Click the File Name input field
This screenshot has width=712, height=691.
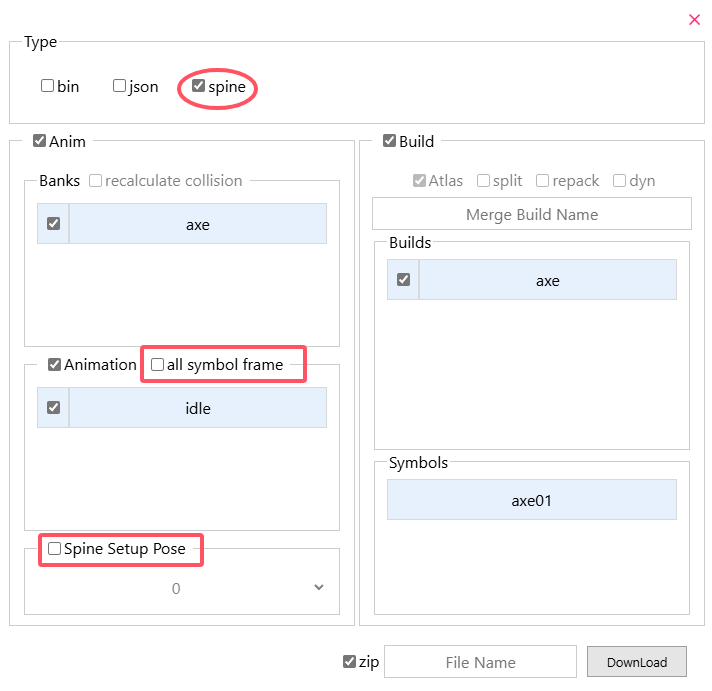[480, 662]
